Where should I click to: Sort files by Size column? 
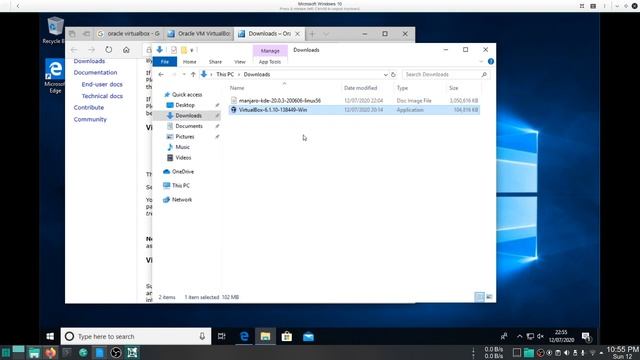tap(453, 88)
